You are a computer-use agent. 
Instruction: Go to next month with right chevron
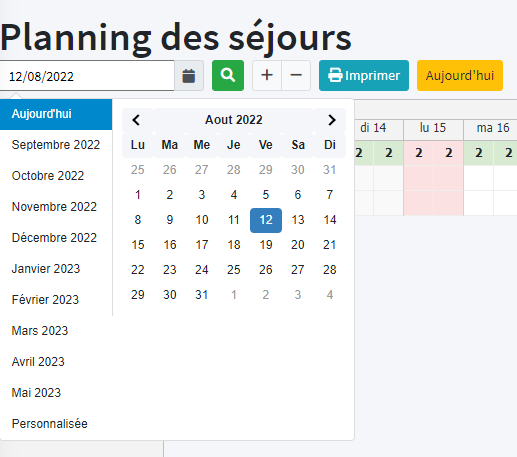pos(330,120)
